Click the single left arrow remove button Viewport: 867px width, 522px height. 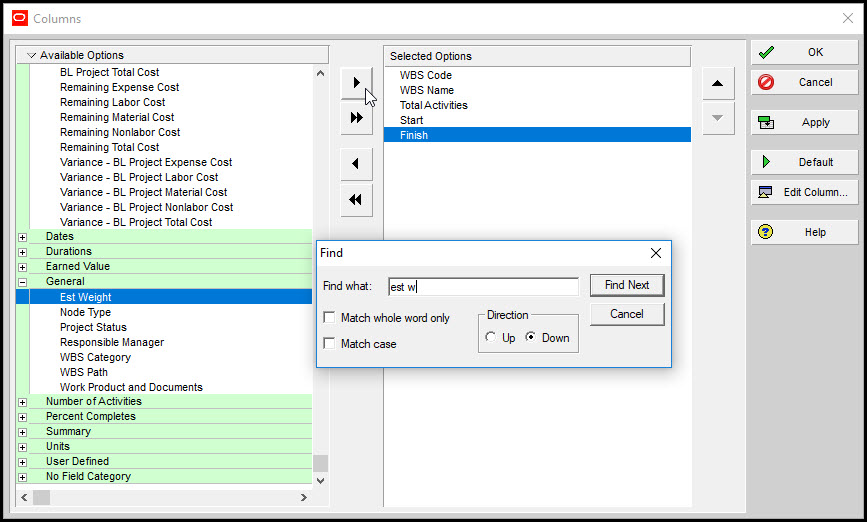[355, 164]
